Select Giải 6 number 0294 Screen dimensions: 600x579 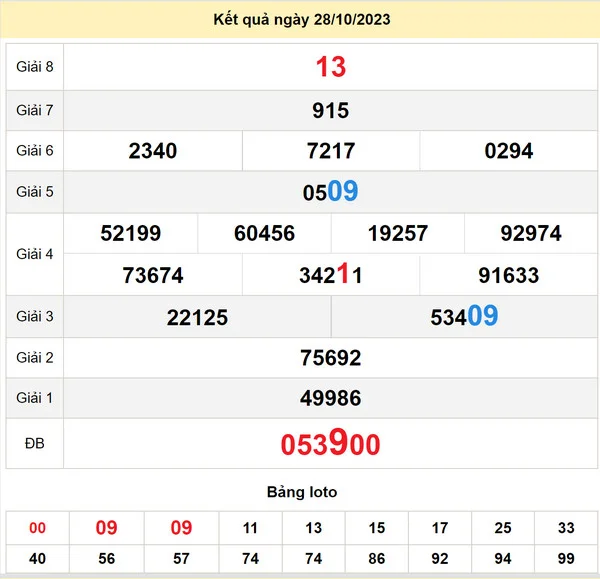click(509, 151)
